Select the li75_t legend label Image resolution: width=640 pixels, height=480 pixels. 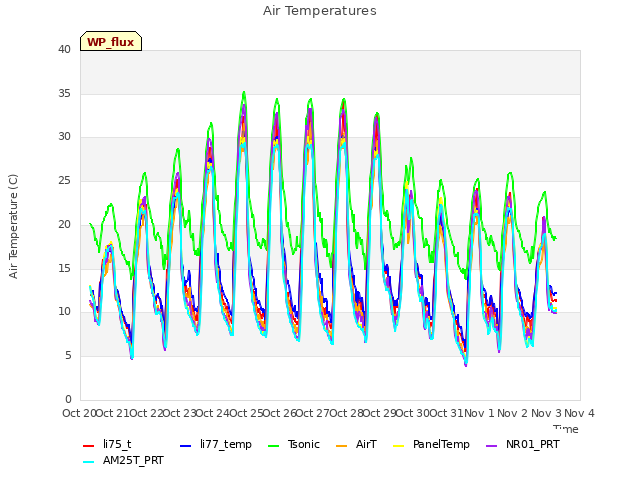tap(117, 444)
